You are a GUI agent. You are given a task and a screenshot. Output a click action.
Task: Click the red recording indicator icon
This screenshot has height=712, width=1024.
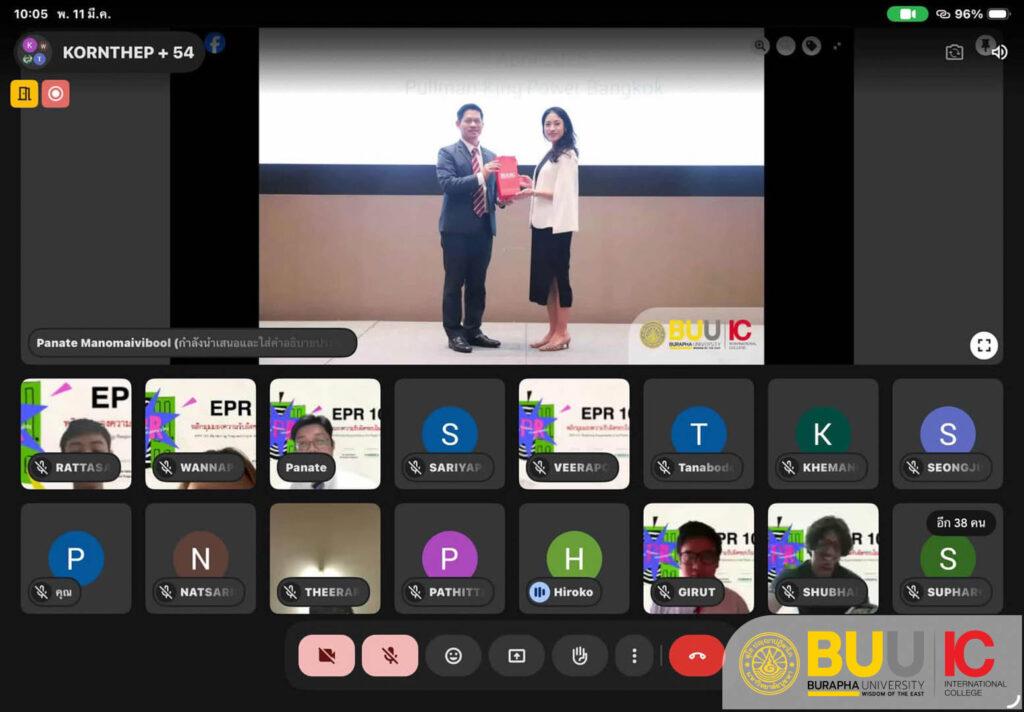pyautogui.click(x=56, y=94)
